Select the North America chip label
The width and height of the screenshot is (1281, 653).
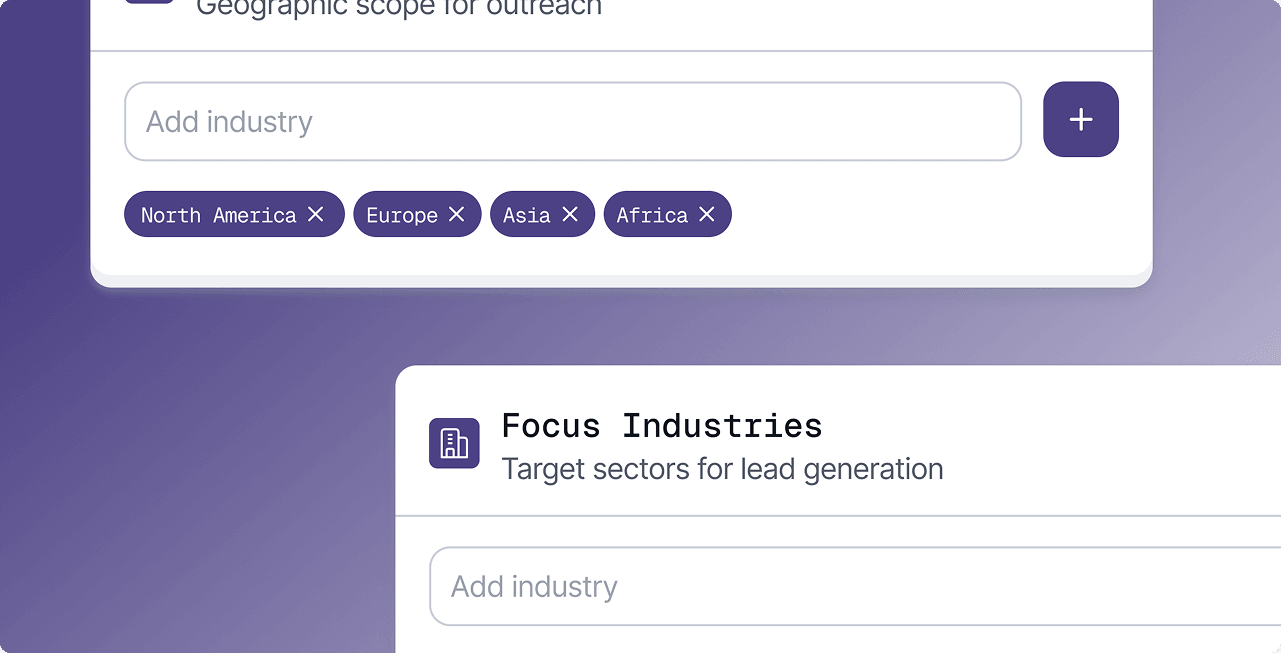pos(218,215)
